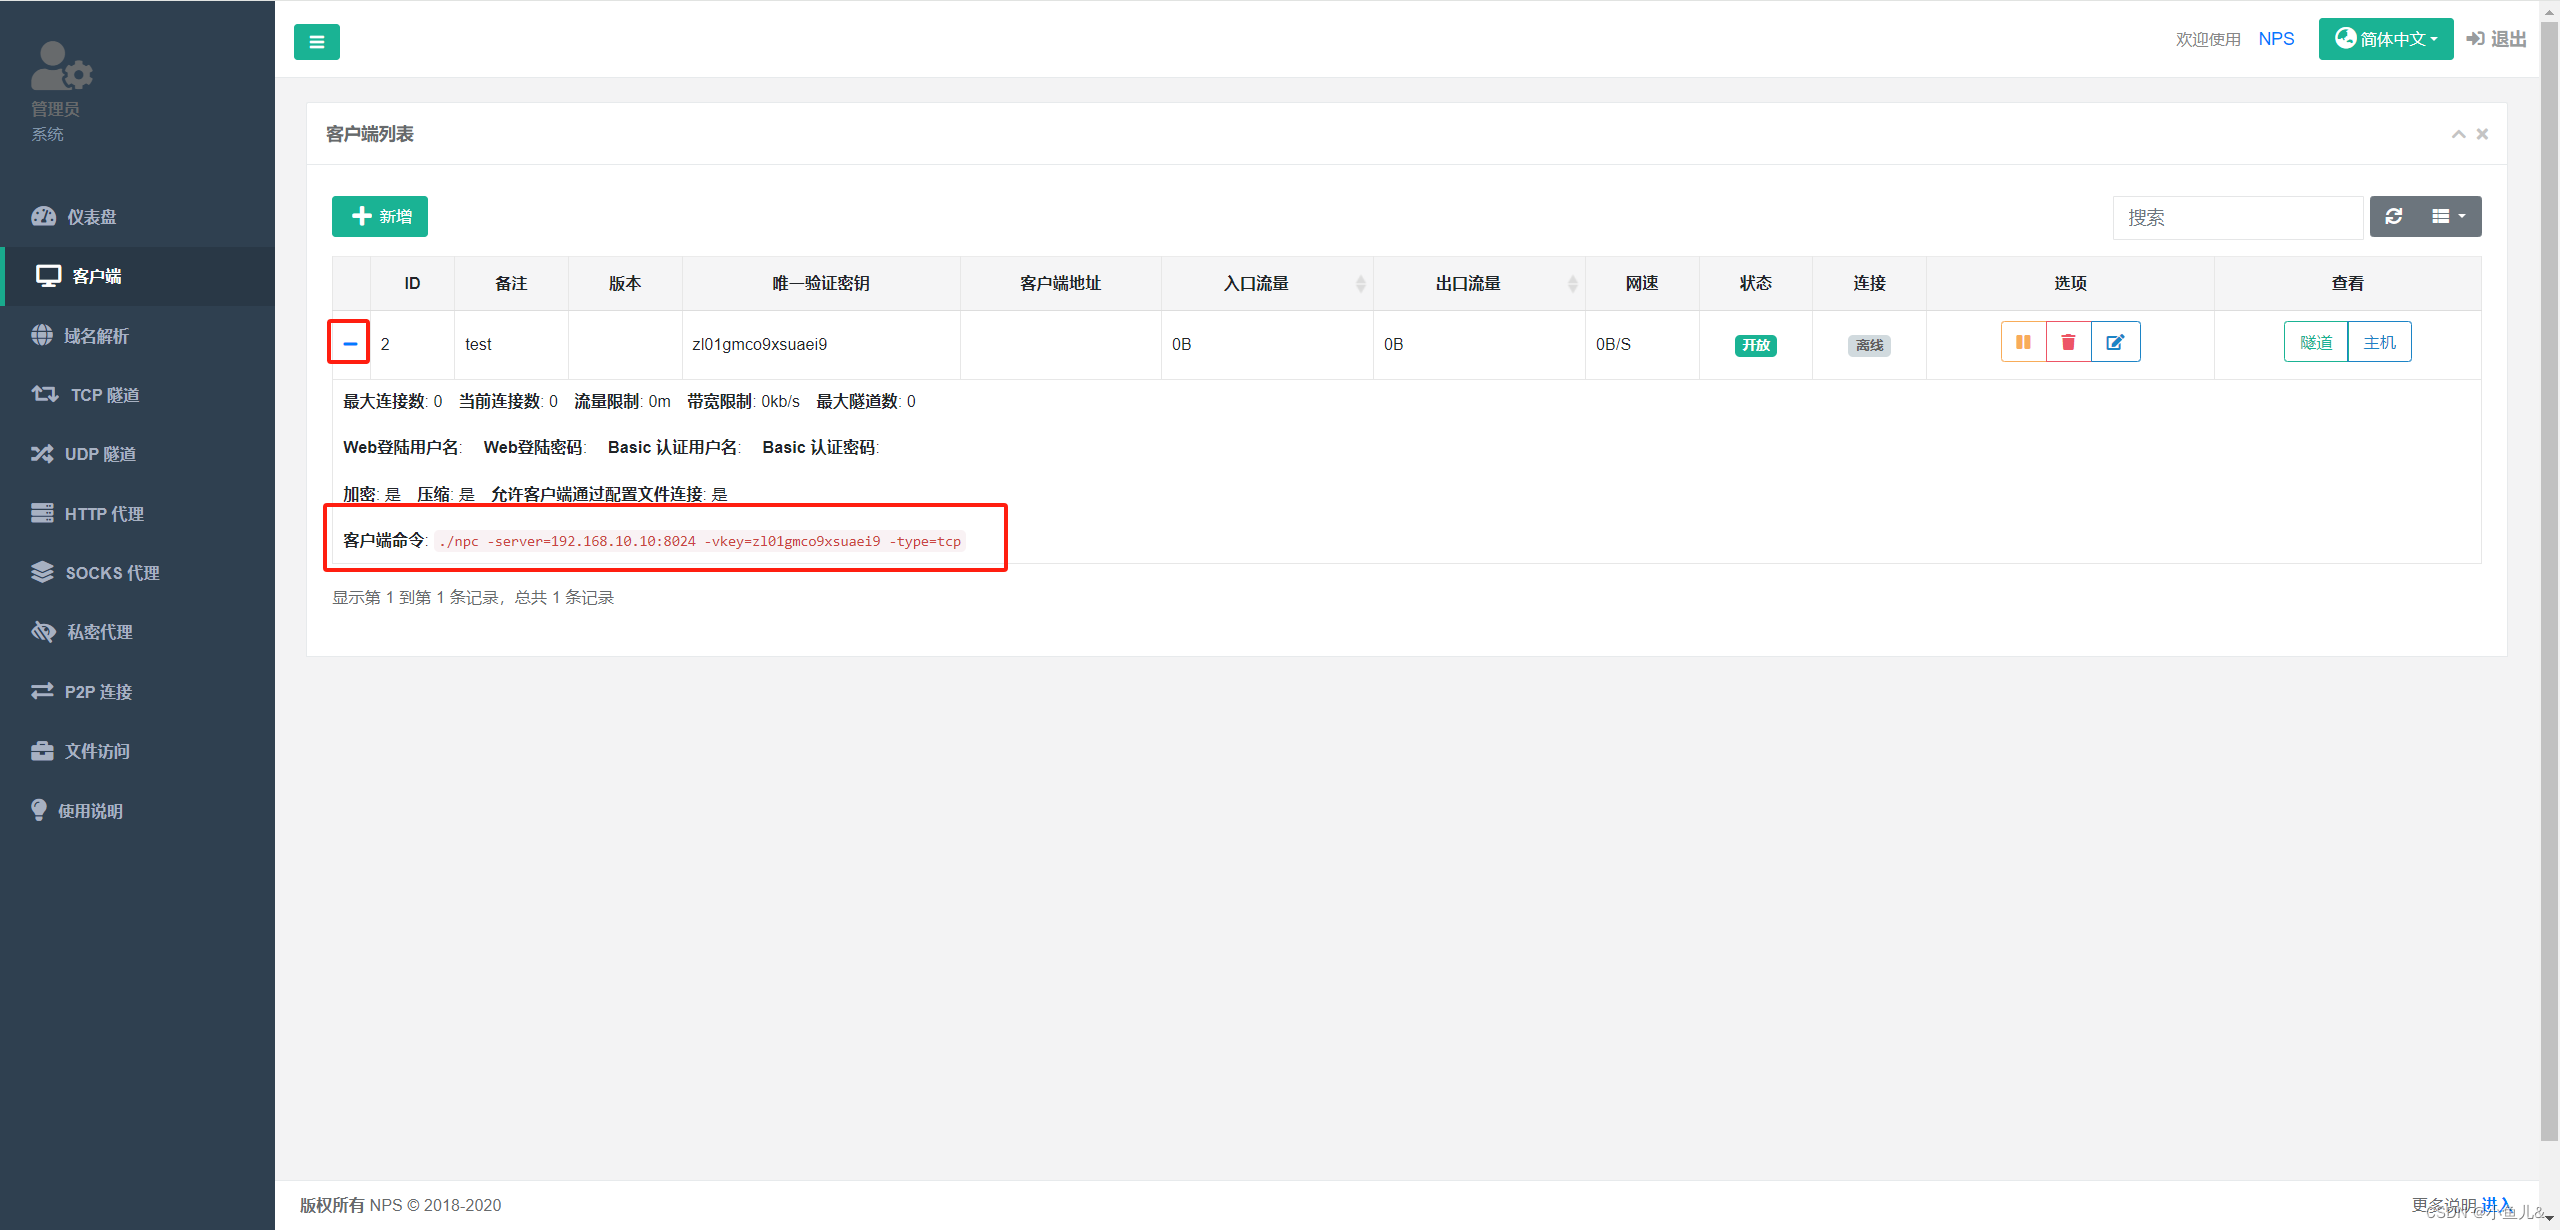This screenshot has width=2560, height=1230.
Task: Collapse the 客户端列表 panel with chevron
Action: coord(2458,134)
